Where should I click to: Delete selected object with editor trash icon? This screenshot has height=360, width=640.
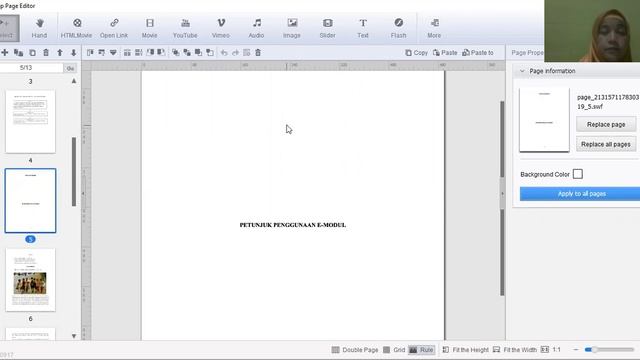(x=258, y=53)
